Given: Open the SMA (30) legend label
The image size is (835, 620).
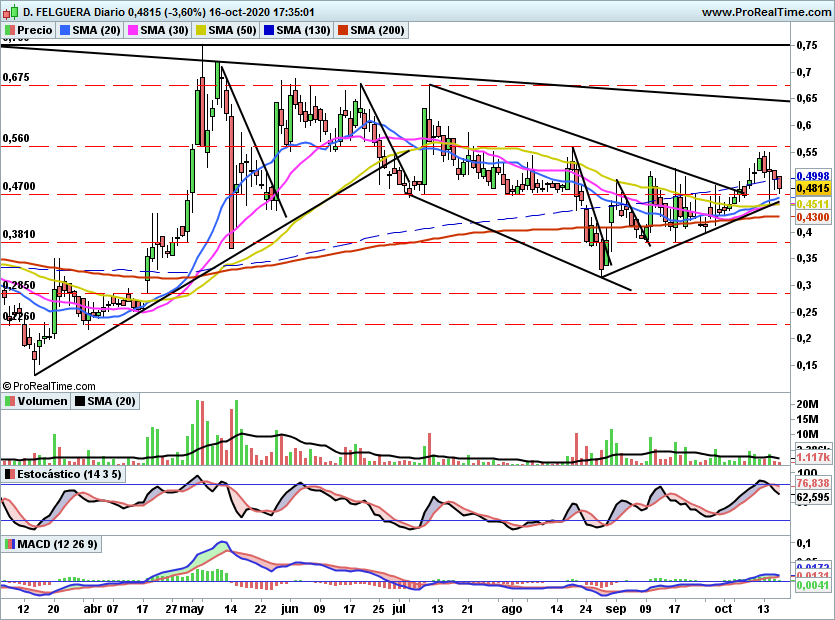Looking at the screenshot, I should (x=165, y=30).
